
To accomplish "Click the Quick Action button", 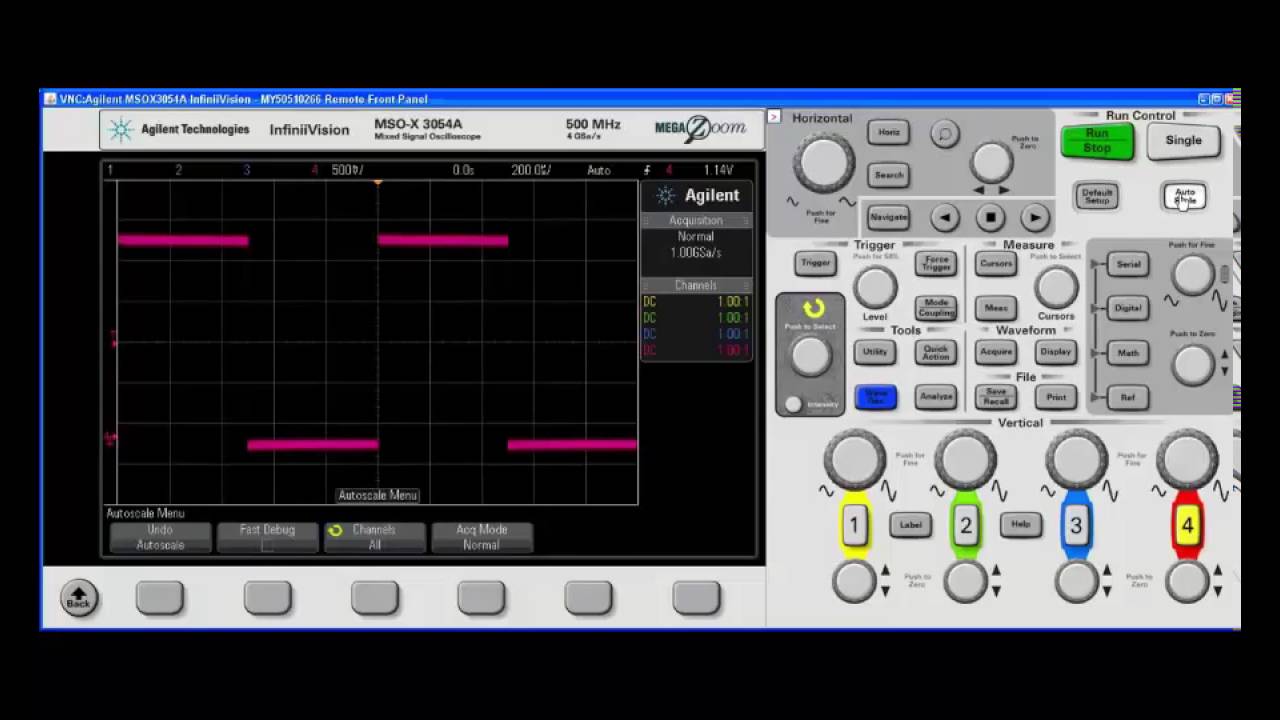I will [936, 352].
